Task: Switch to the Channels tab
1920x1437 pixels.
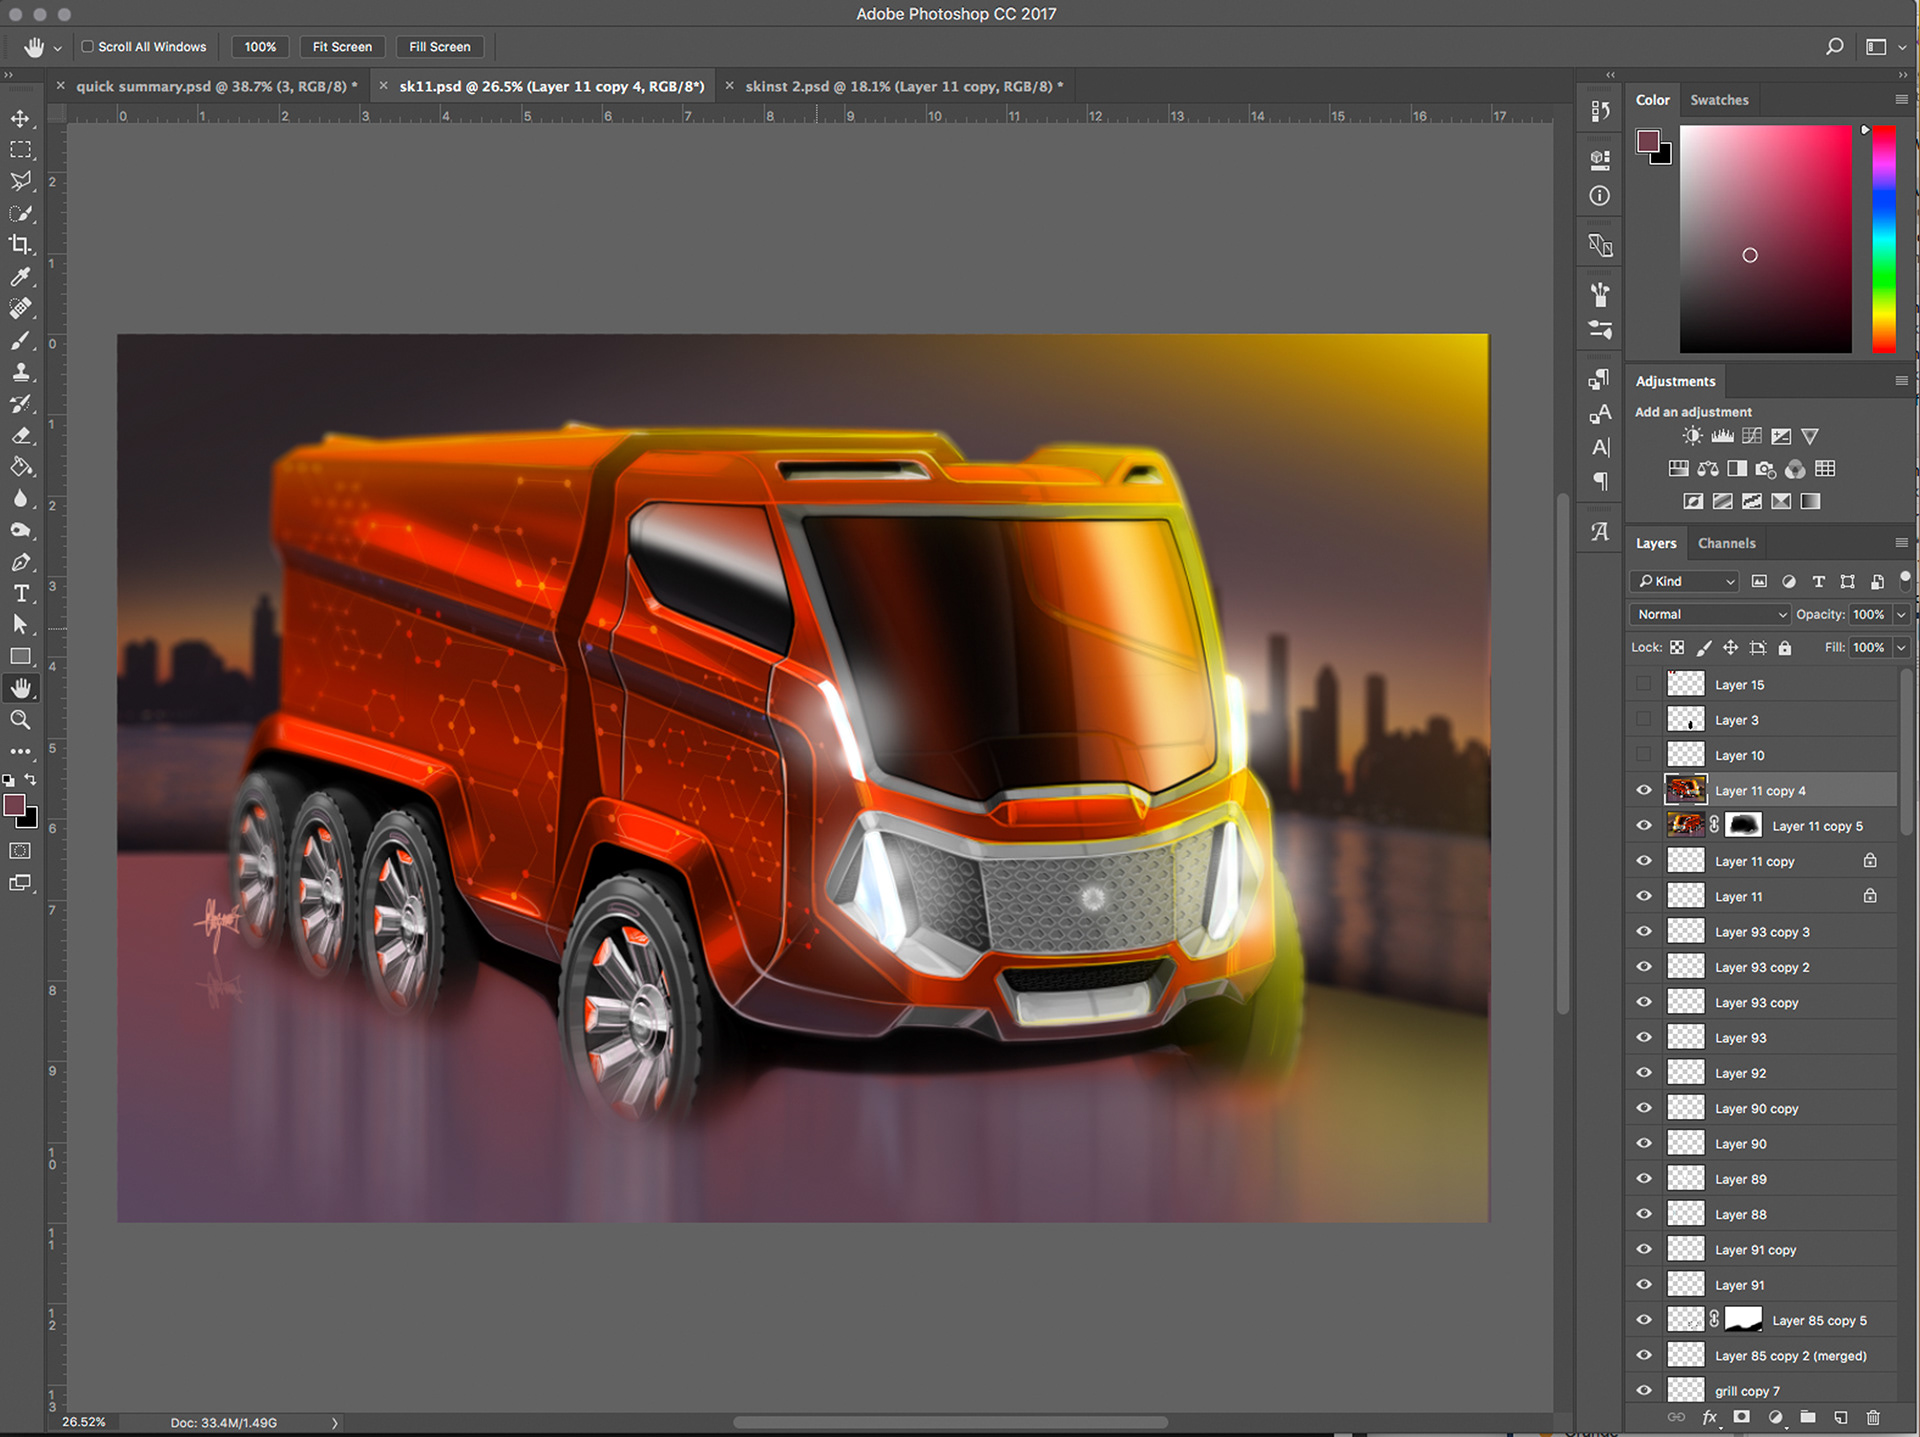Action: [x=1726, y=543]
